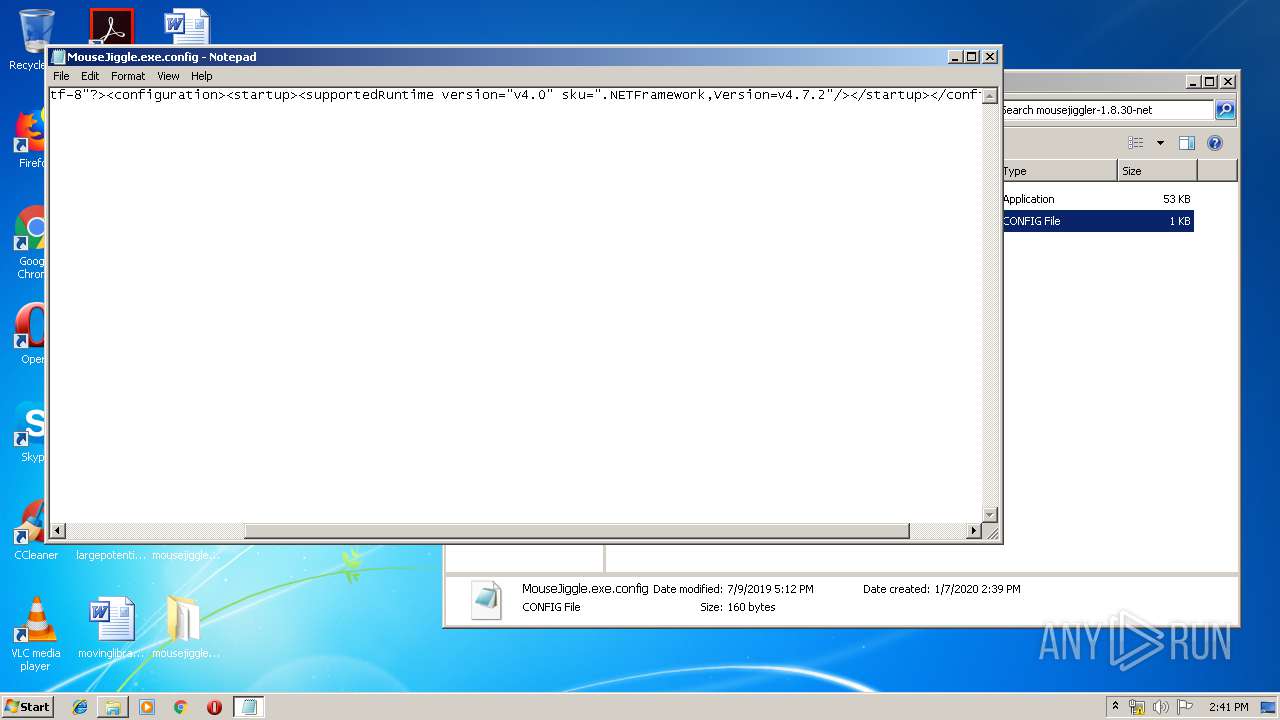The width and height of the screenshot is (1280, 720).
Task: Open Chrome taskbar icon
Action: tap(180, 707)
